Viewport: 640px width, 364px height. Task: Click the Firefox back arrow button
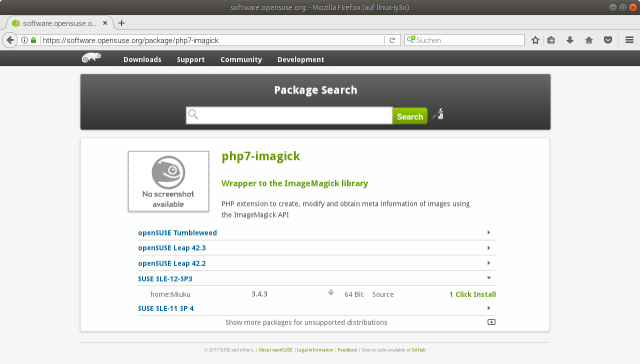(x=10, y=40)
